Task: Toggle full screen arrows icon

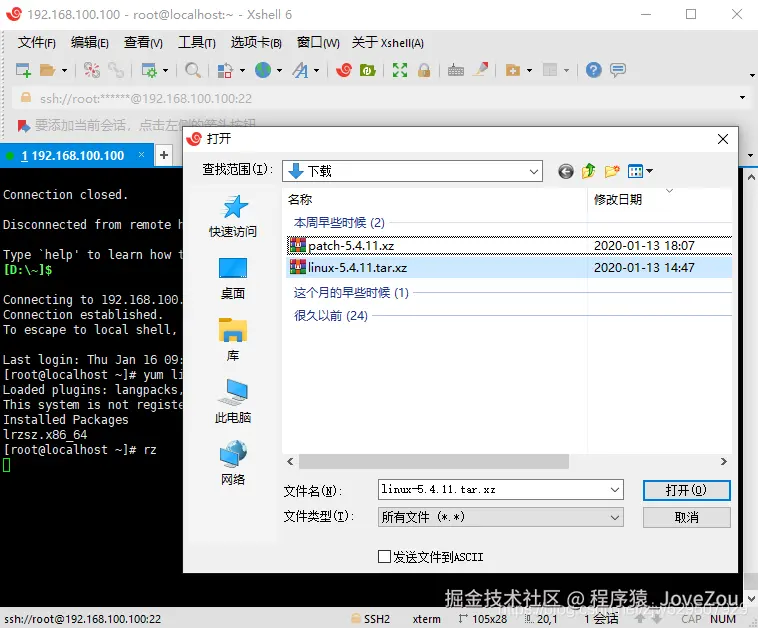Action: point(400,71)
